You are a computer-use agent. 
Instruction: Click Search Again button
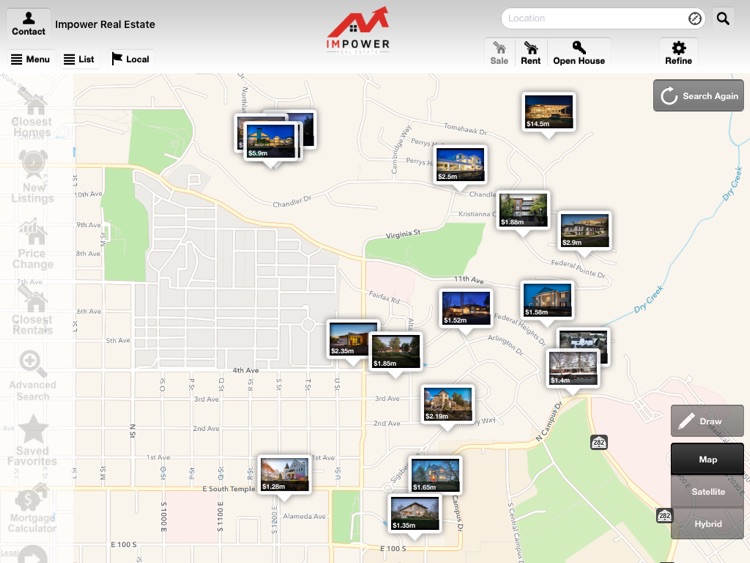tap(698, 96)
